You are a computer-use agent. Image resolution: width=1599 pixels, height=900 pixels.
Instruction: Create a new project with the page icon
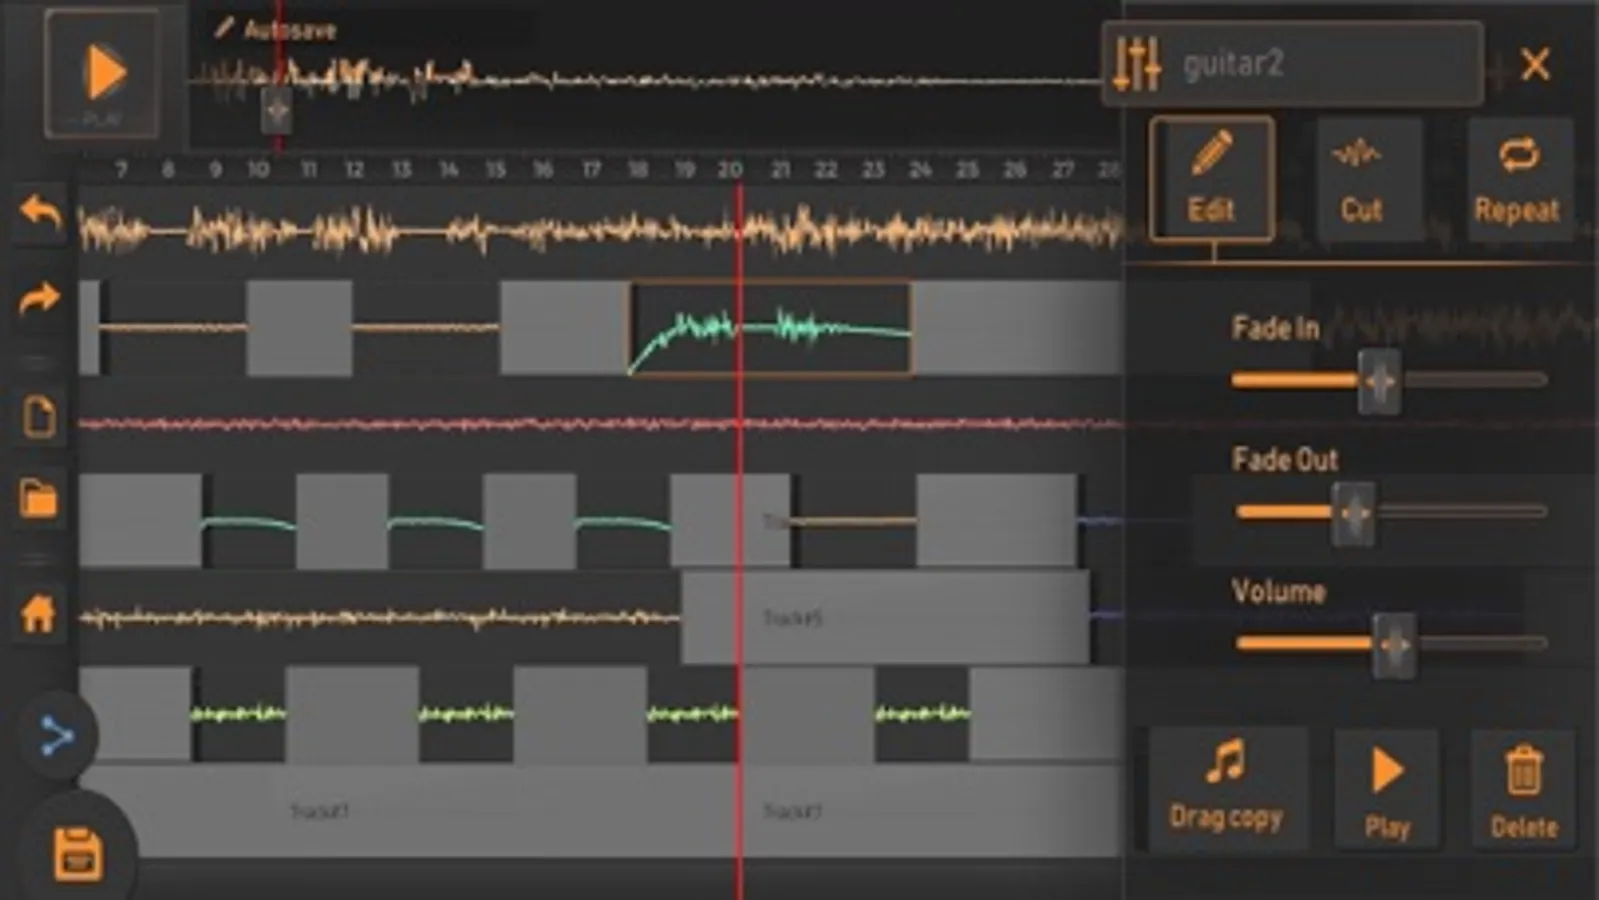coord(39,416)
